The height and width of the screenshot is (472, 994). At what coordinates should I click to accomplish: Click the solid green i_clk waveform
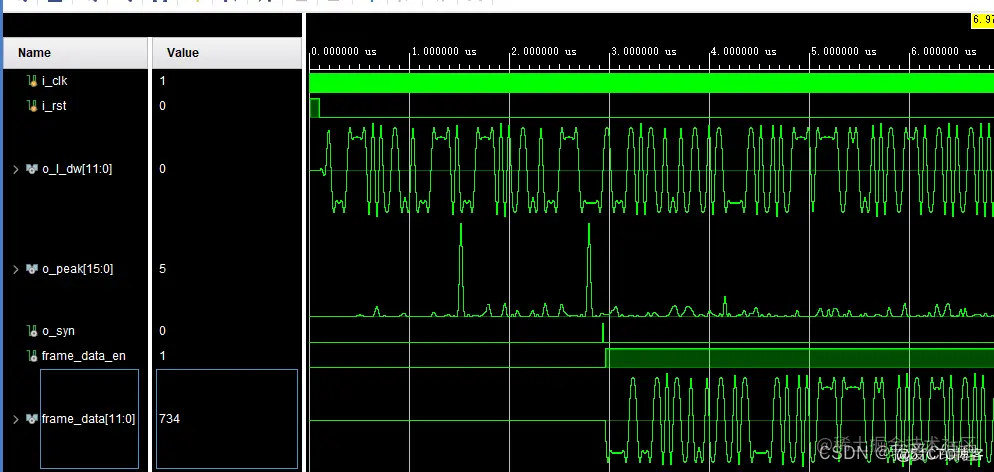(x=652, y=83)
